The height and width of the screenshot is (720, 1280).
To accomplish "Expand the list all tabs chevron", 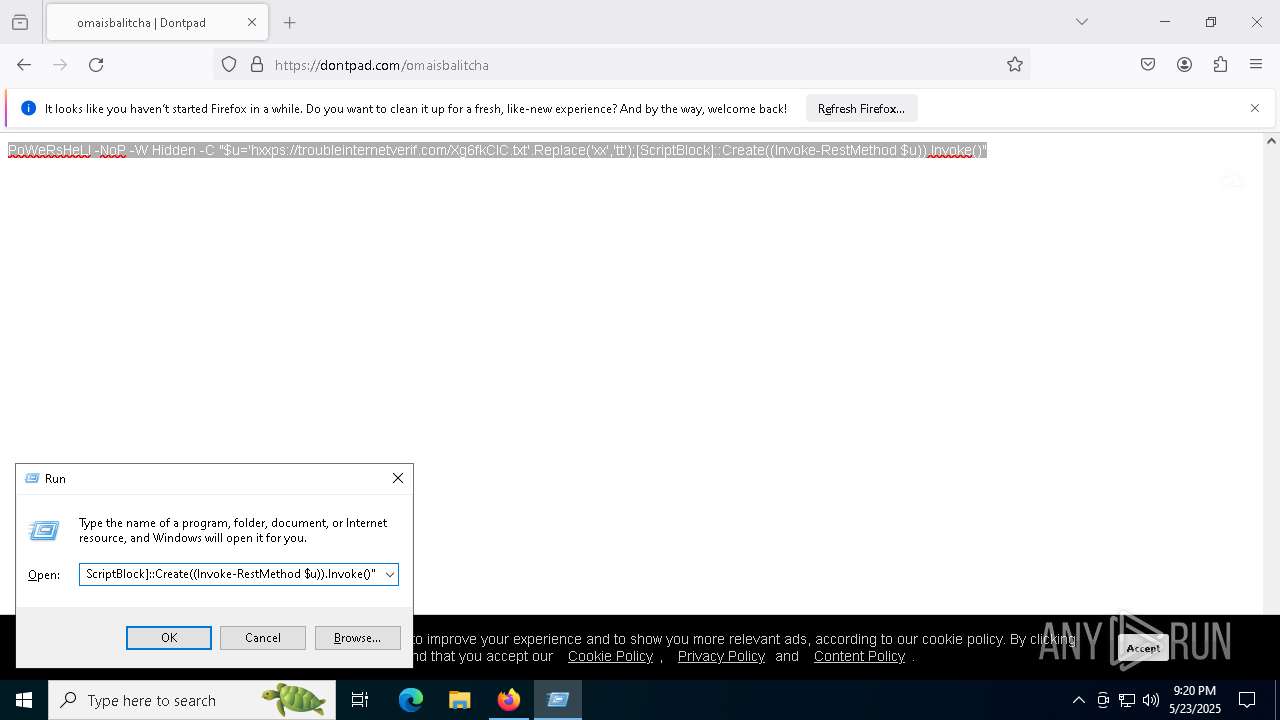I will 1082,22.
